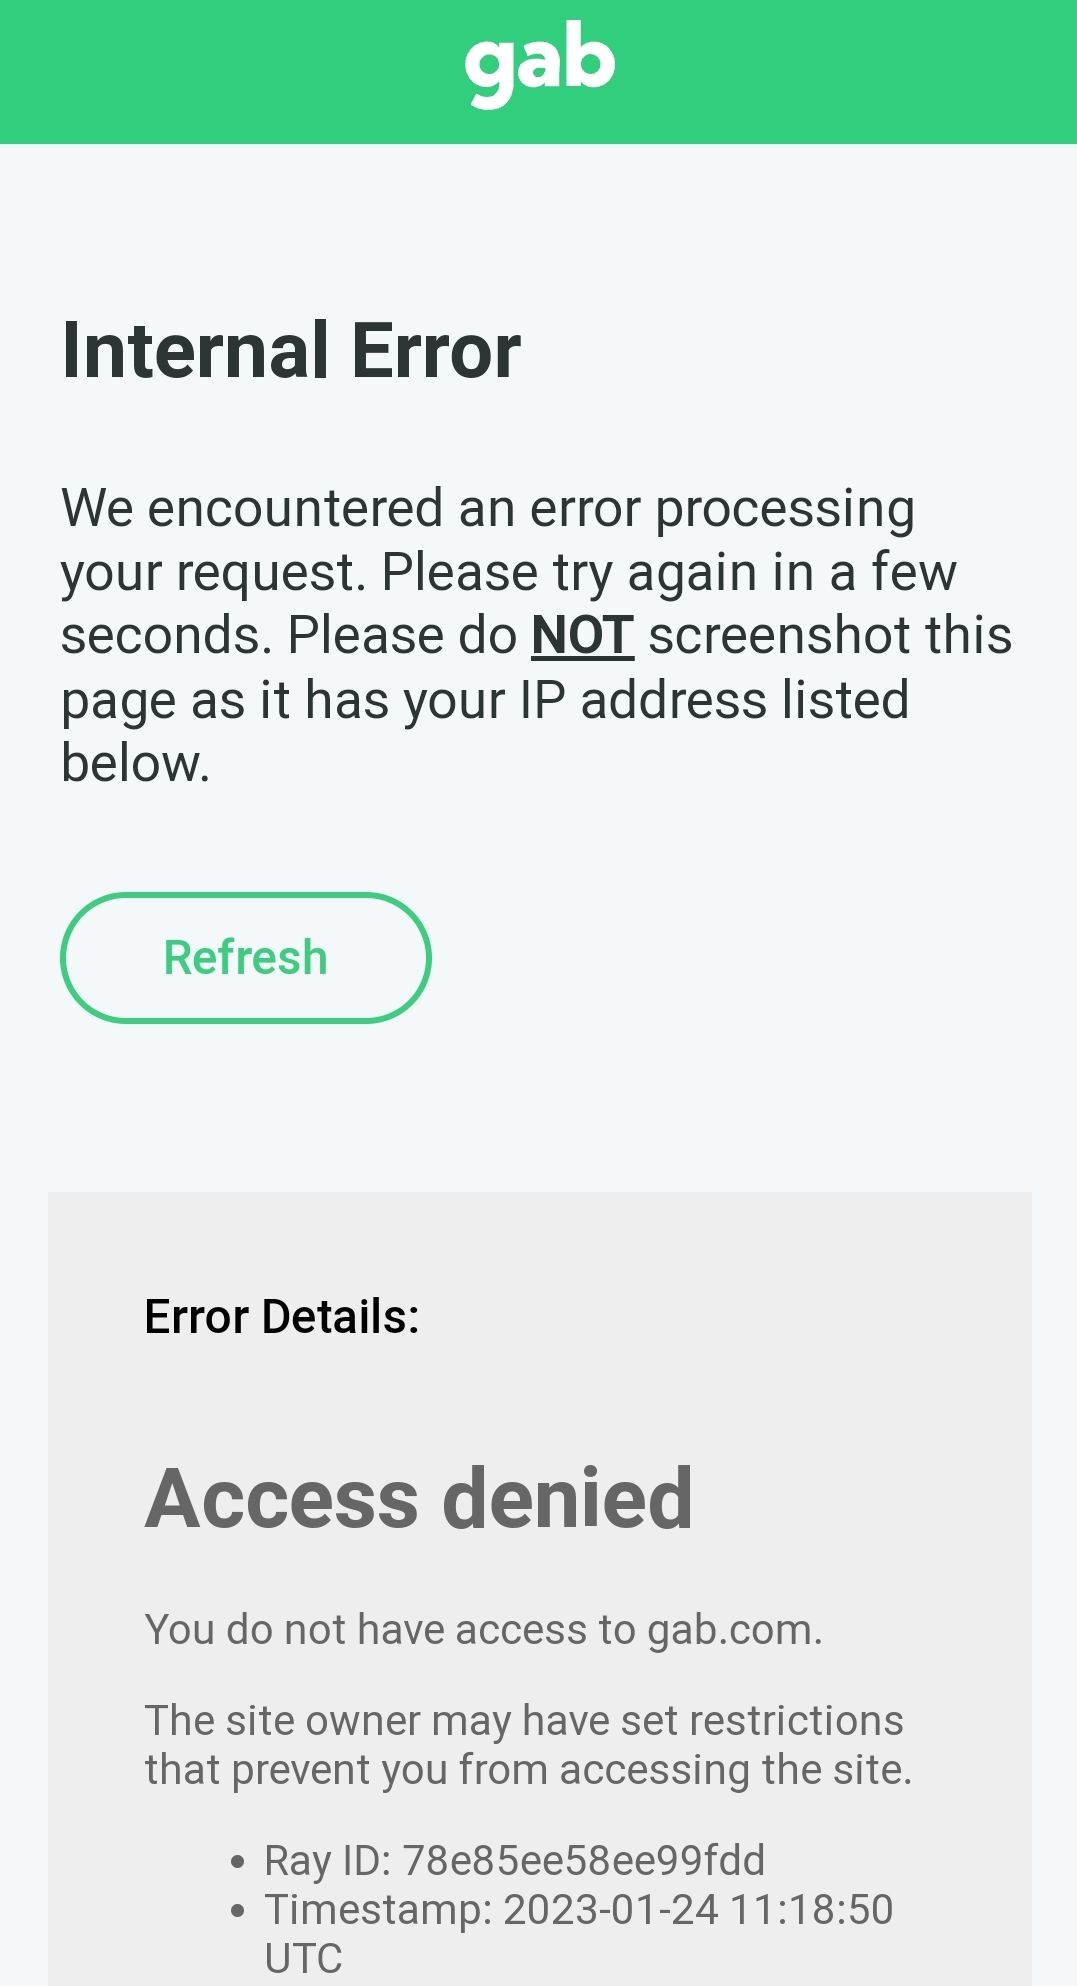Click the error processing message paragraph
The height and width of the screenshot is (1986, 1077).
click(x=537, y=636)
